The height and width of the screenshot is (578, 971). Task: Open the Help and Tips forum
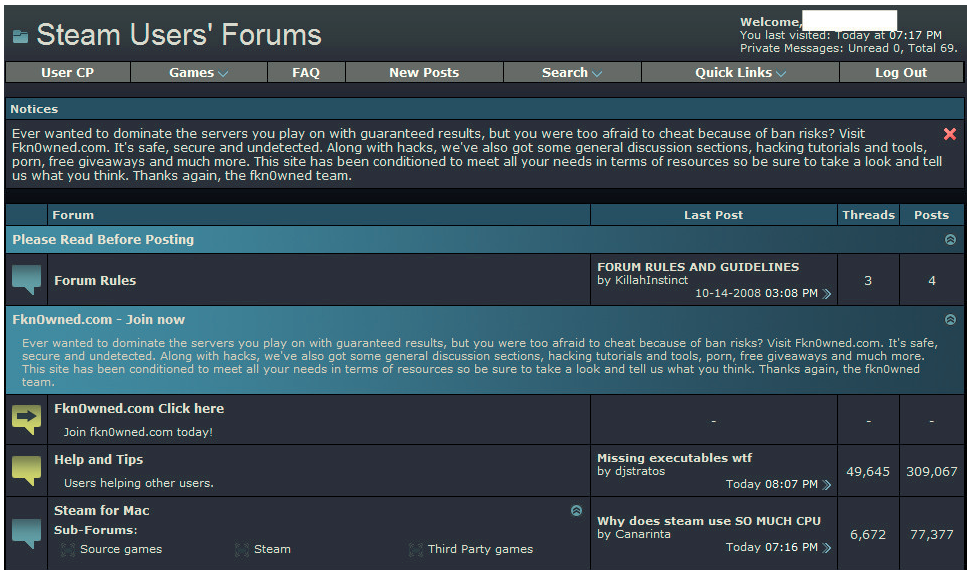point(98,460)
